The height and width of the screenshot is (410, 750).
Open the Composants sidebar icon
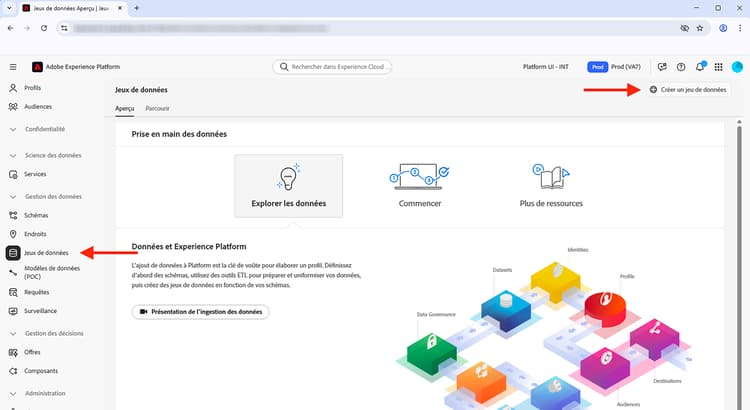coord(13,371)
